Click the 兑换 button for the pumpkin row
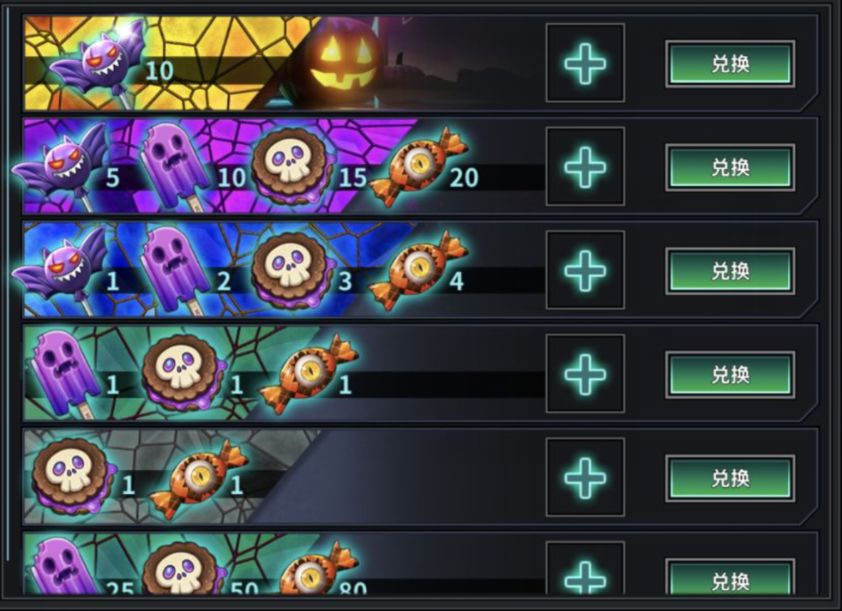Viewport: 842px width, 611px height. pyautogui.click(x=730, y=64)
